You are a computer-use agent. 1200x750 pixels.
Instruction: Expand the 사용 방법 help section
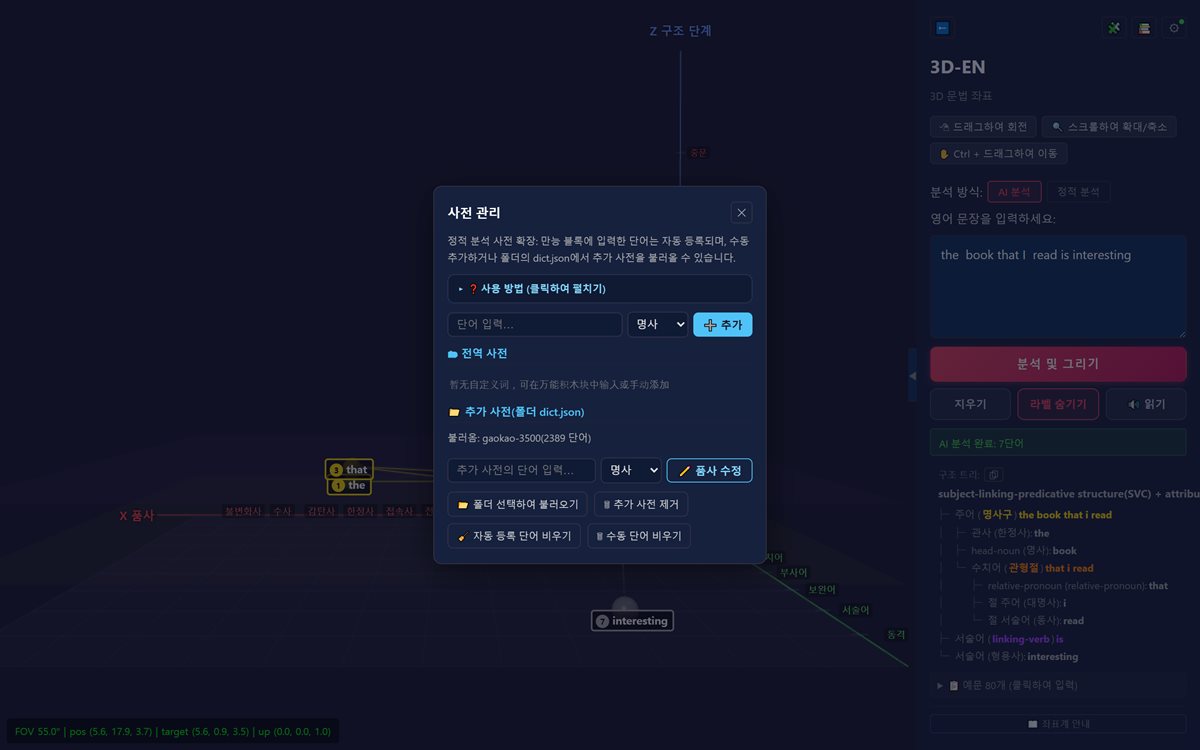tap(600, 289)
